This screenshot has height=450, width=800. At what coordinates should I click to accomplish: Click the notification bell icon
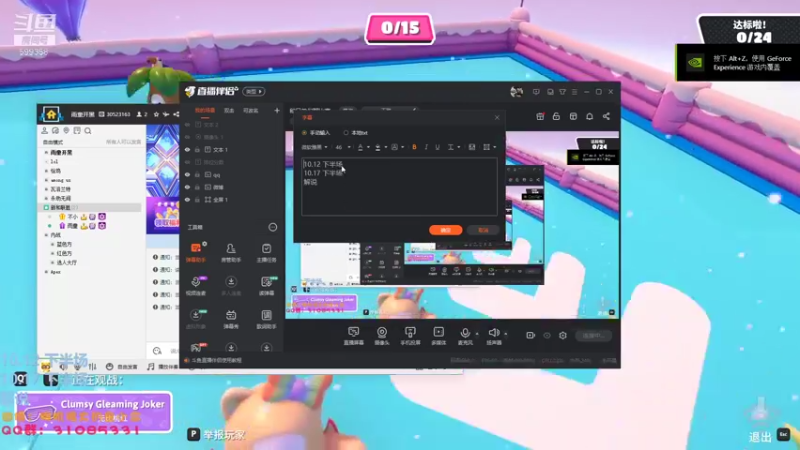[589, 116]
